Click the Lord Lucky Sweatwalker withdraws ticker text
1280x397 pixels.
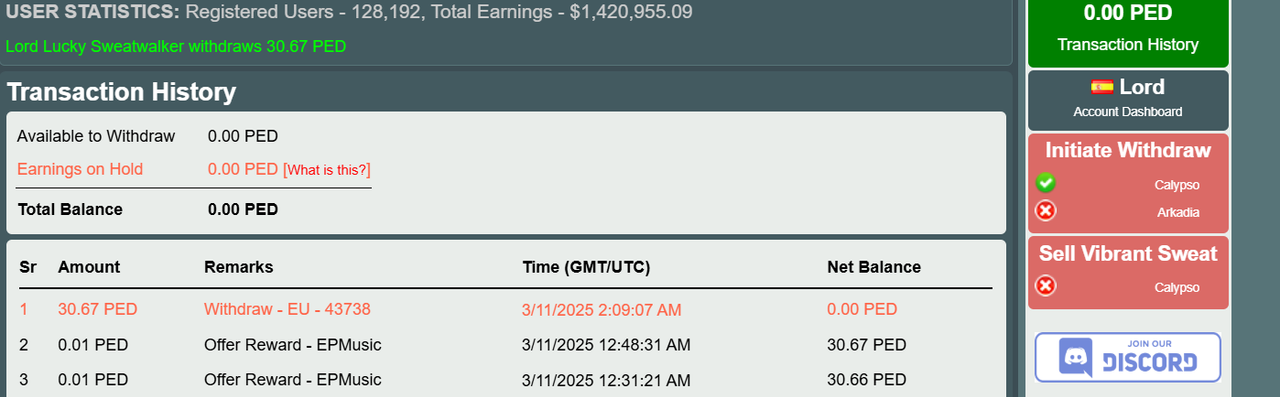click(x=176, y=47)
